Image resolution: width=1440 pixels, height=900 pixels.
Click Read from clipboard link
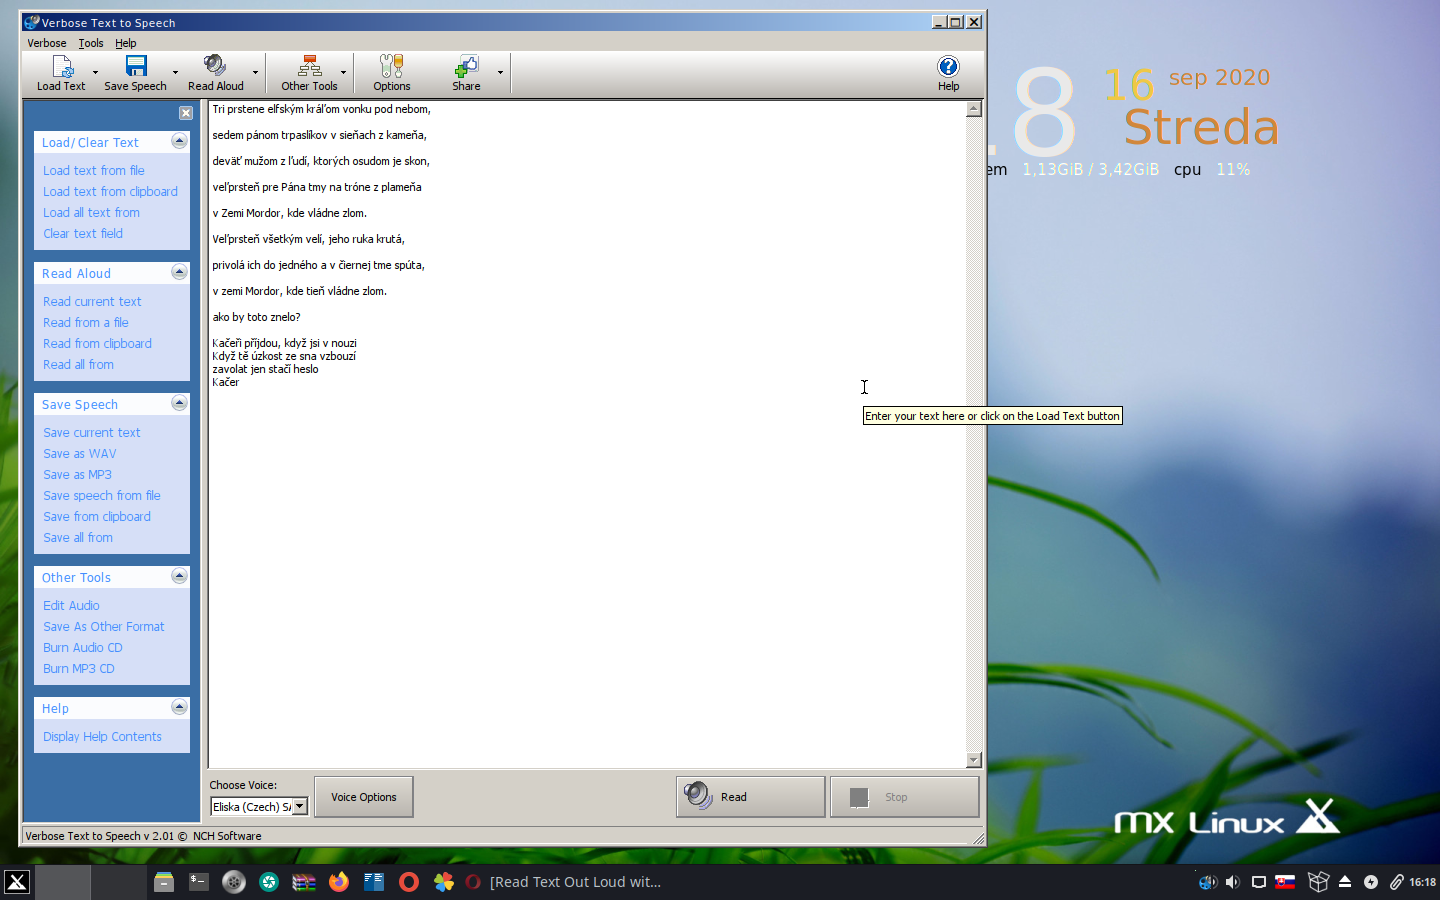click(x=97, y=344)
